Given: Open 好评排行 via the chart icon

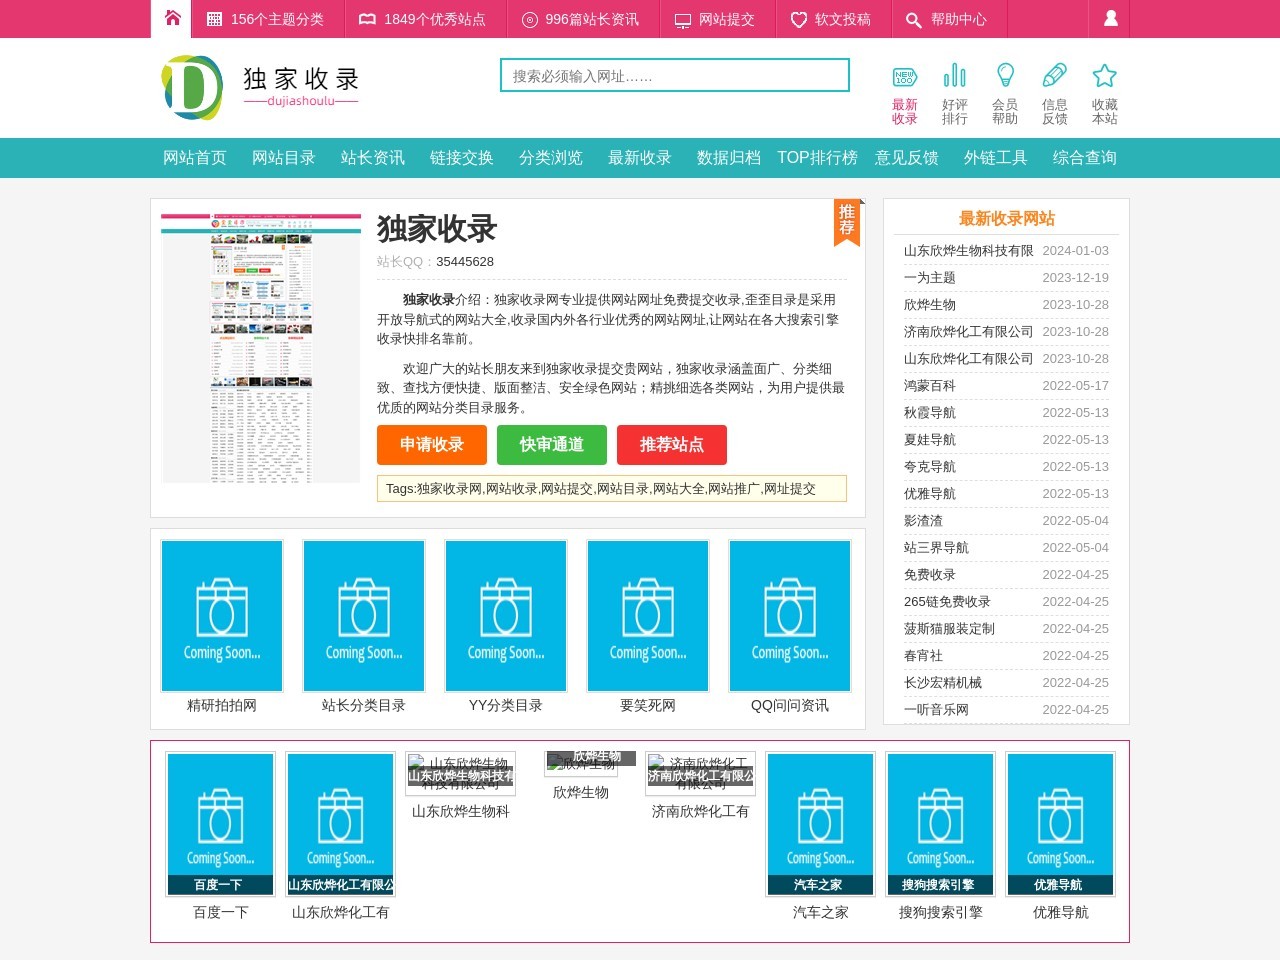Looking at the screenshot, I should tap(955, 75).
